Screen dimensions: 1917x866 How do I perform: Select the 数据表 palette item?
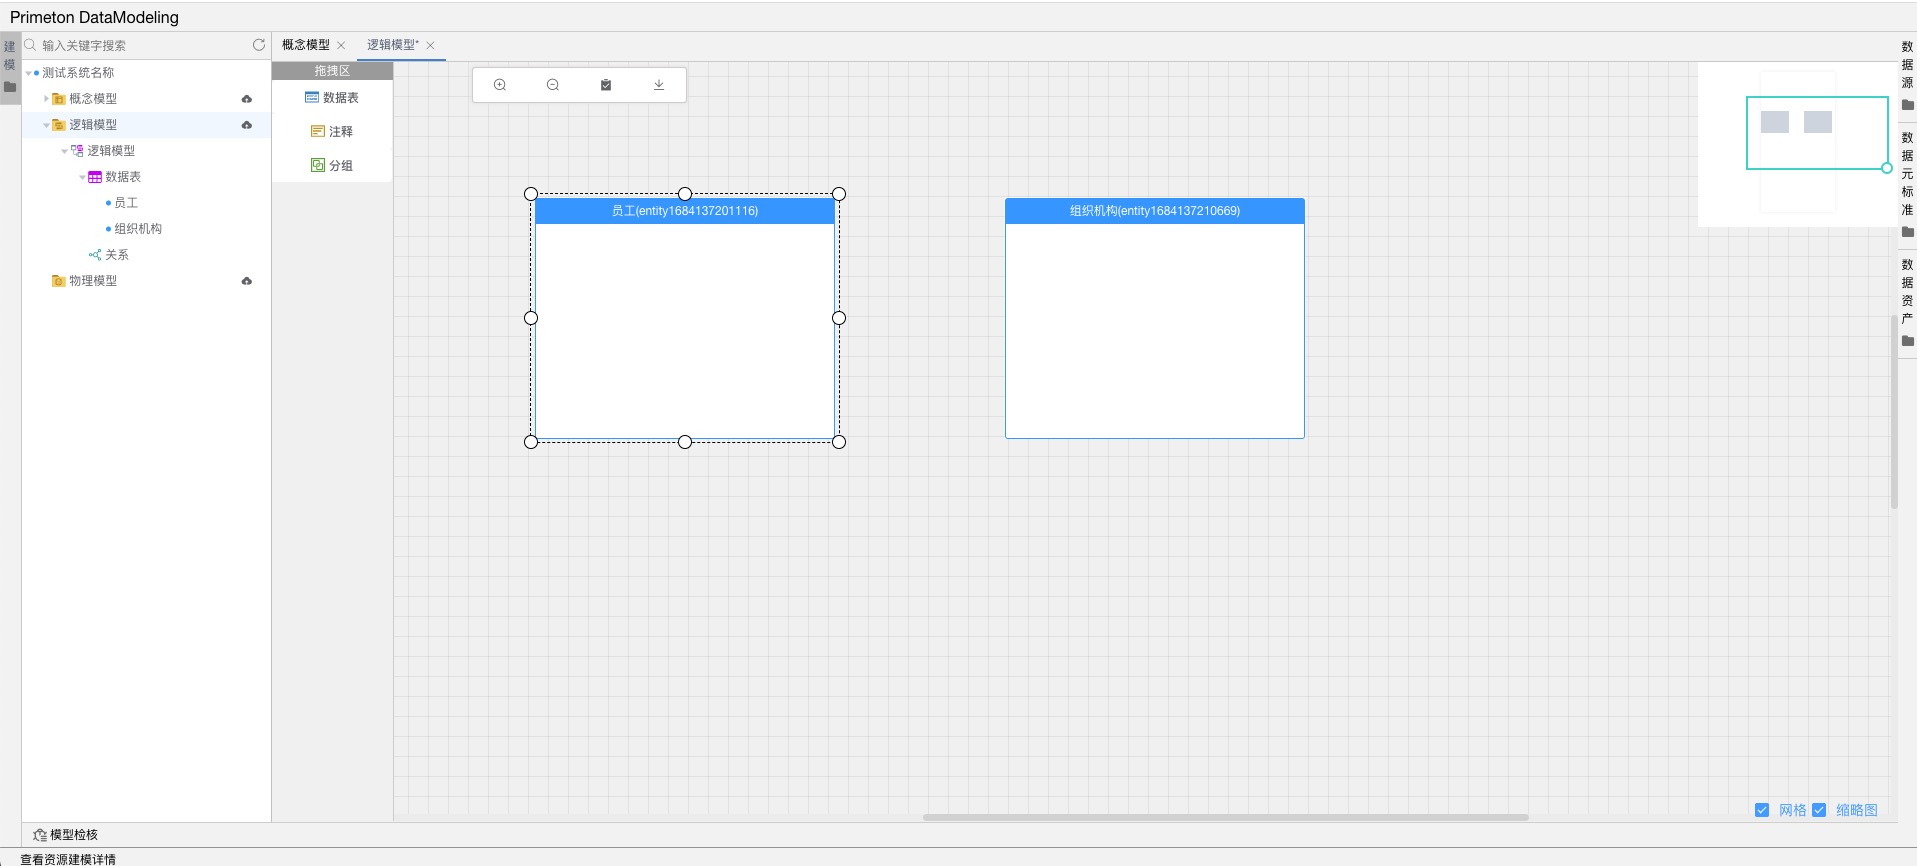pyautogui.click(x=332, y=98)
